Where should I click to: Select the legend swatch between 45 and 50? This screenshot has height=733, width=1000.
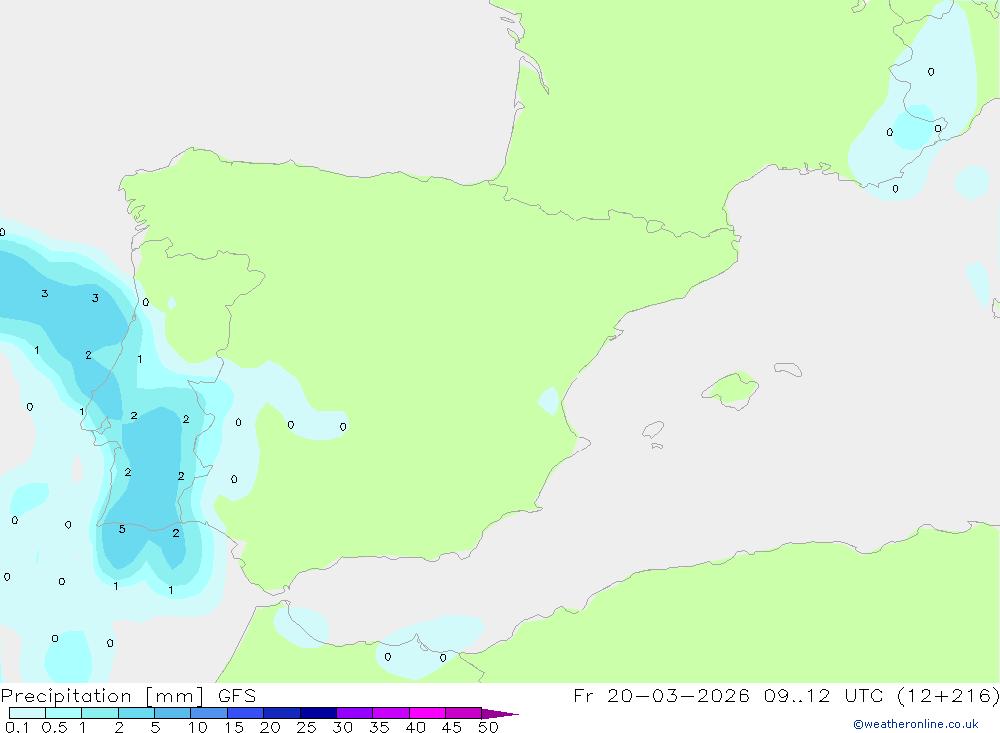click(463, 713)
